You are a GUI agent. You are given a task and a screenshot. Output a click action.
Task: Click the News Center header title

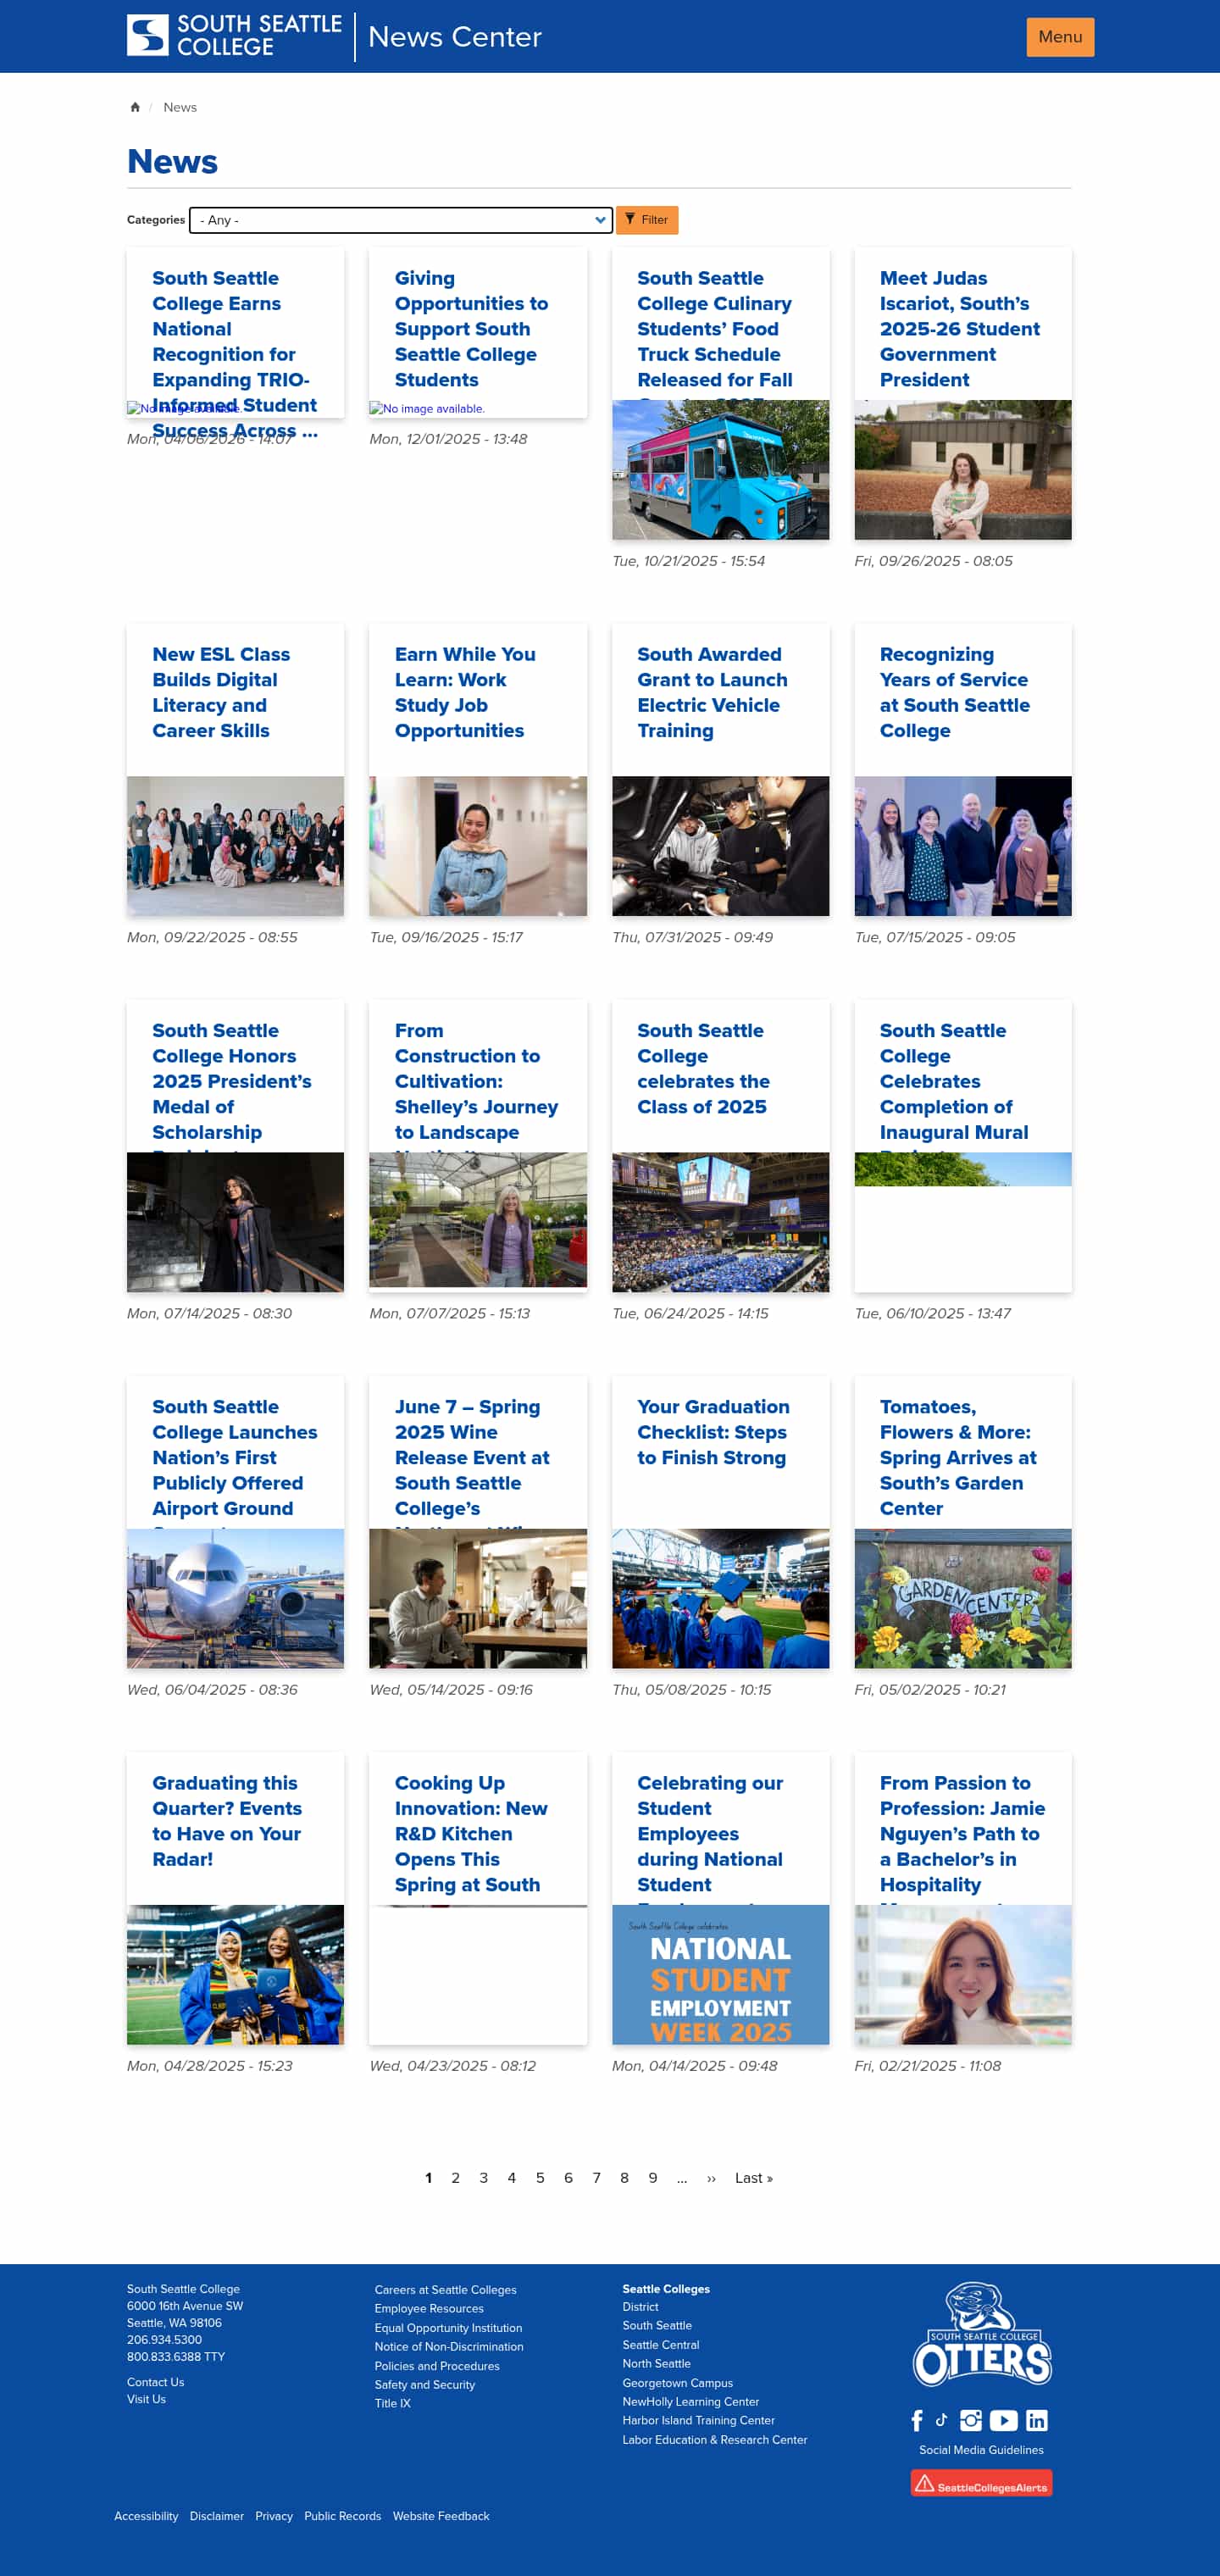click(x=455, y=36)
